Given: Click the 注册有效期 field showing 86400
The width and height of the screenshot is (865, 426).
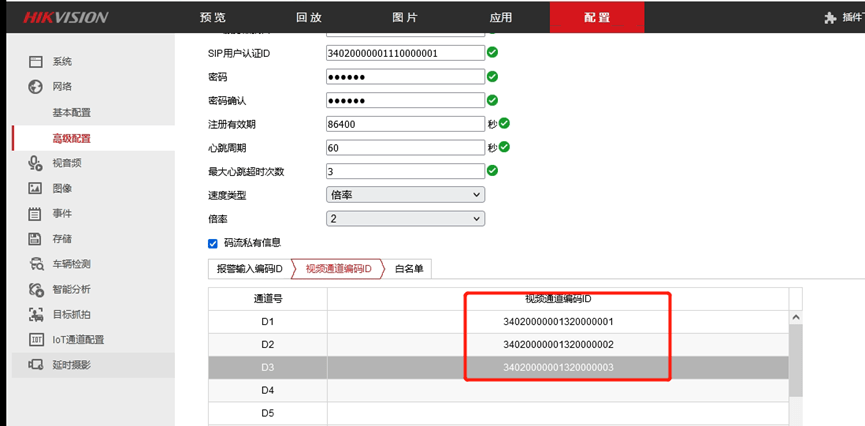Looking at the screenshot, I should 405,124.
